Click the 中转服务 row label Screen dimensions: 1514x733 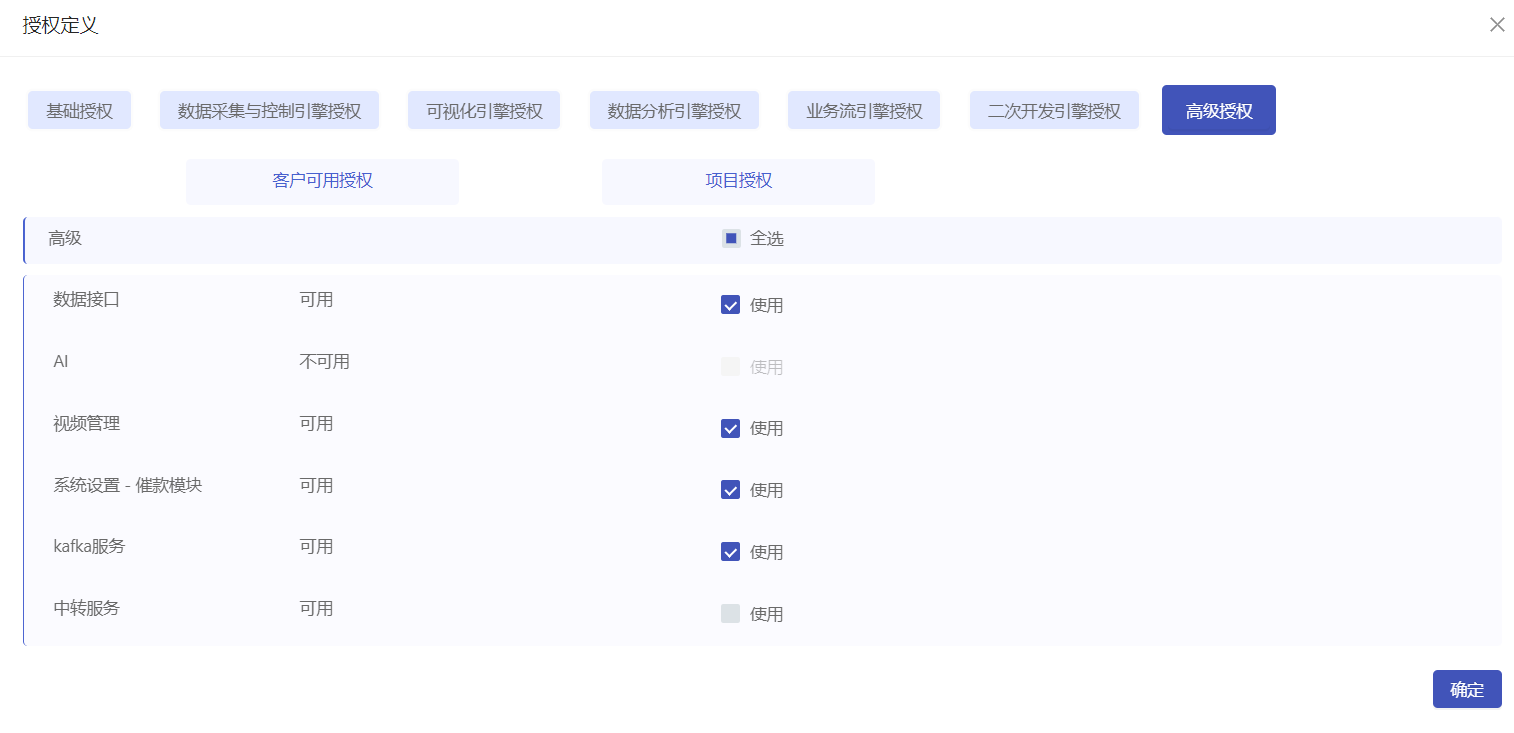coord(86,608)
